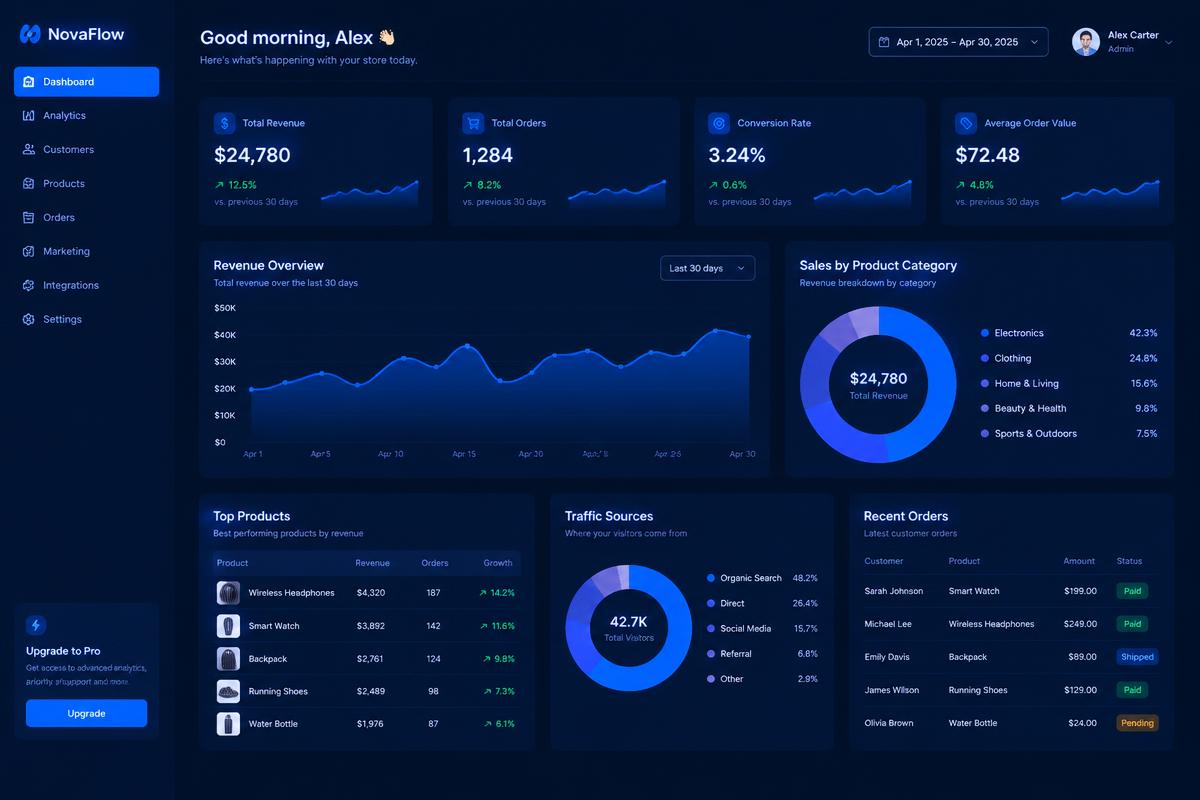Click the Organic Search legend color dot

click(711, 578)
